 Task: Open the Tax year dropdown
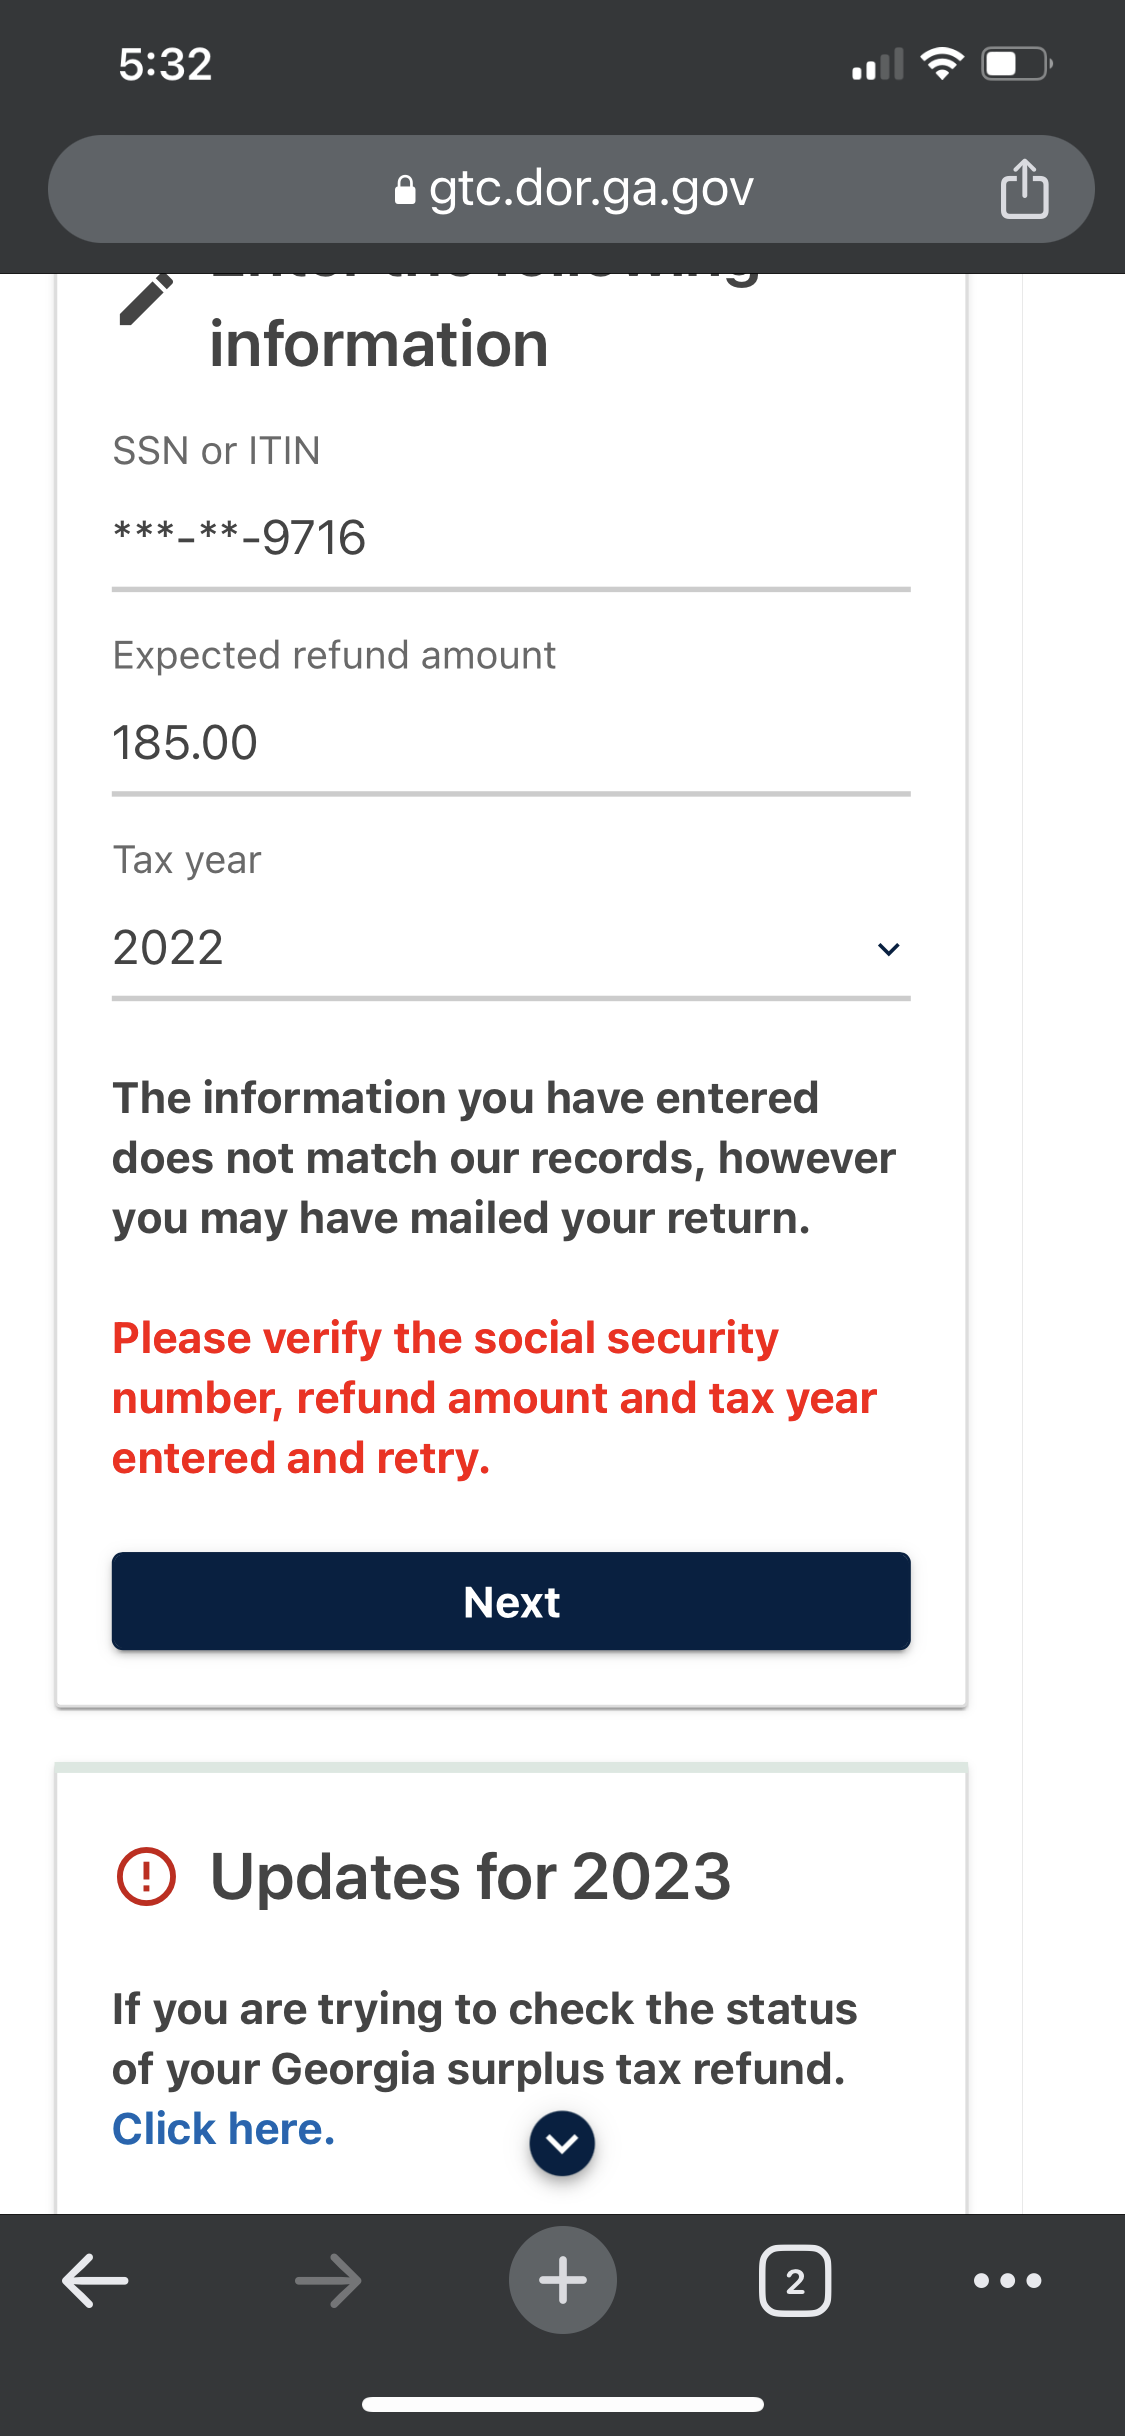(x=511, y=948)
